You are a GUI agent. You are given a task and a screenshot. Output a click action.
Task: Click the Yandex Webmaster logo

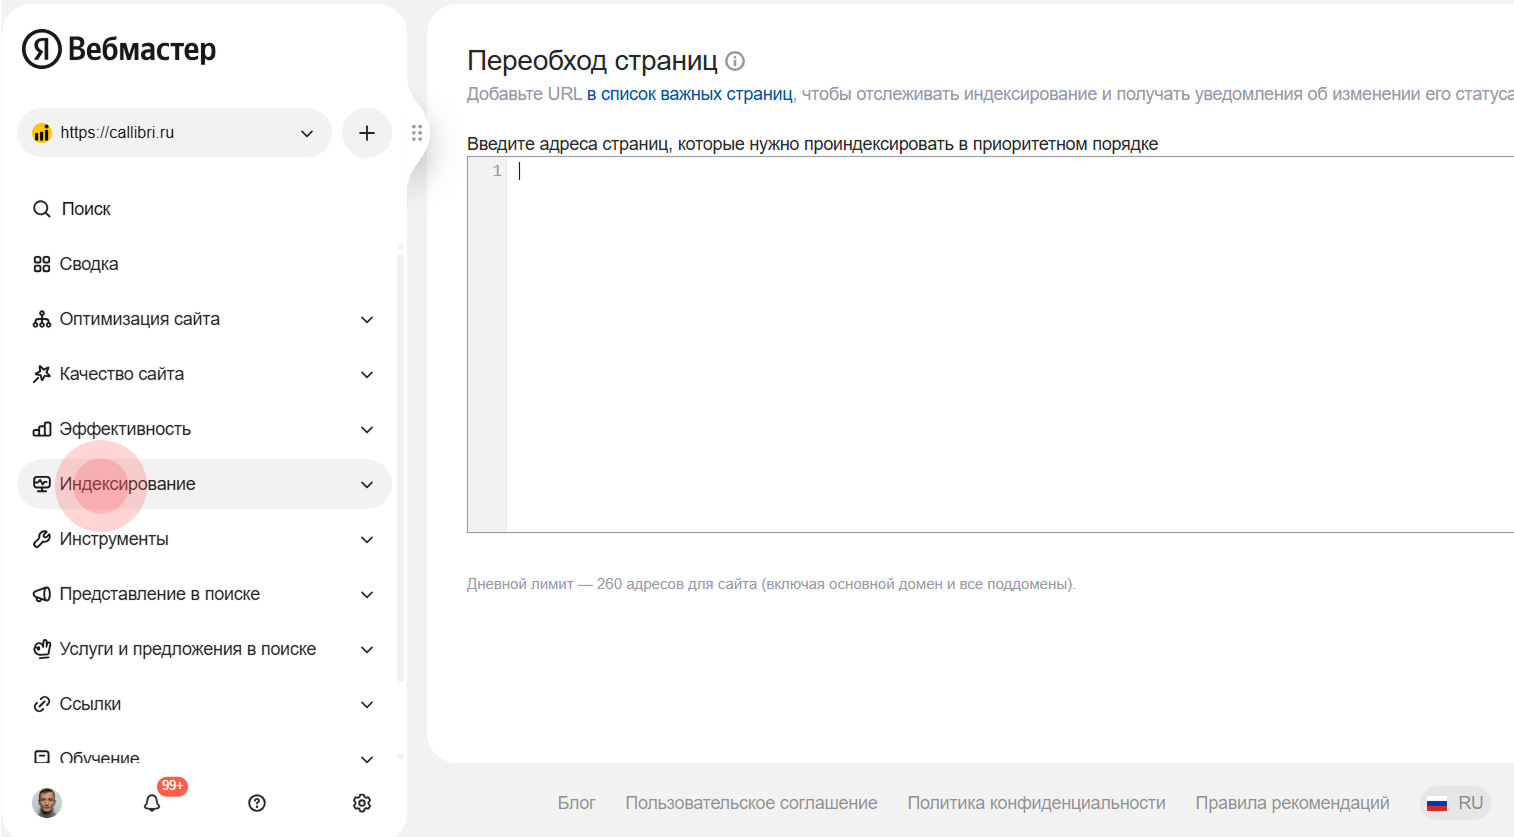pos(119,49)
